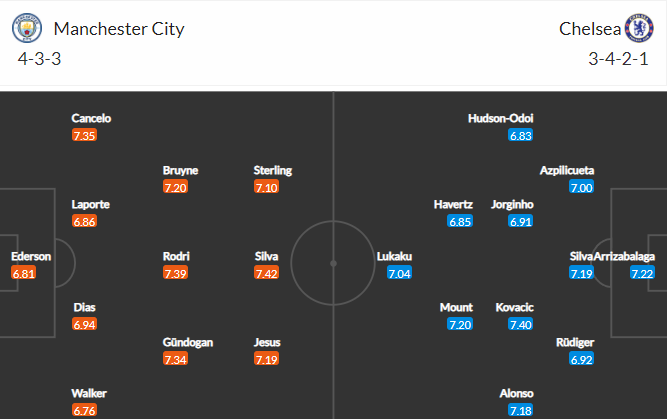Click Sterling's 7.10 rating
The width and height of the screenshot is (667, 419).
[266, 187]
